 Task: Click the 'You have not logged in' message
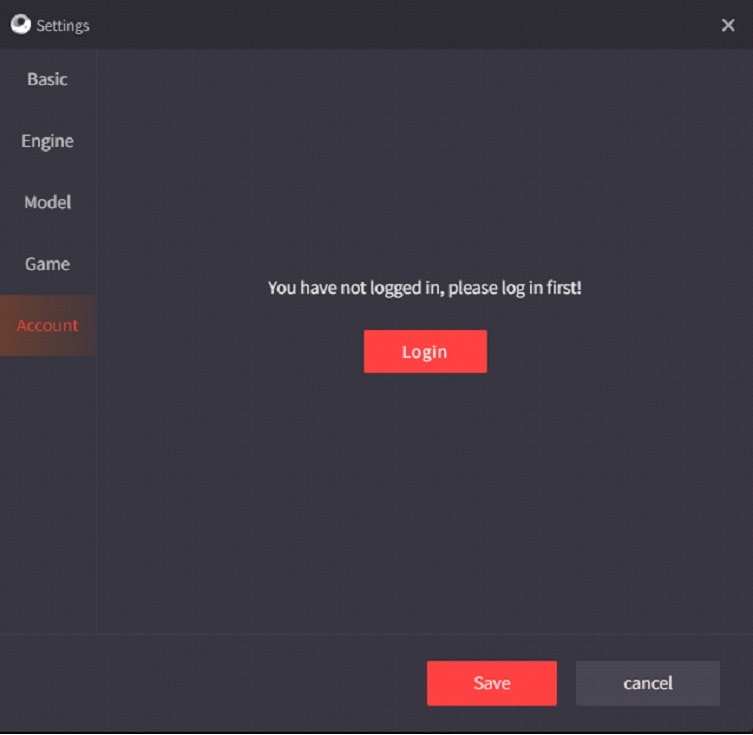point(425,288)
